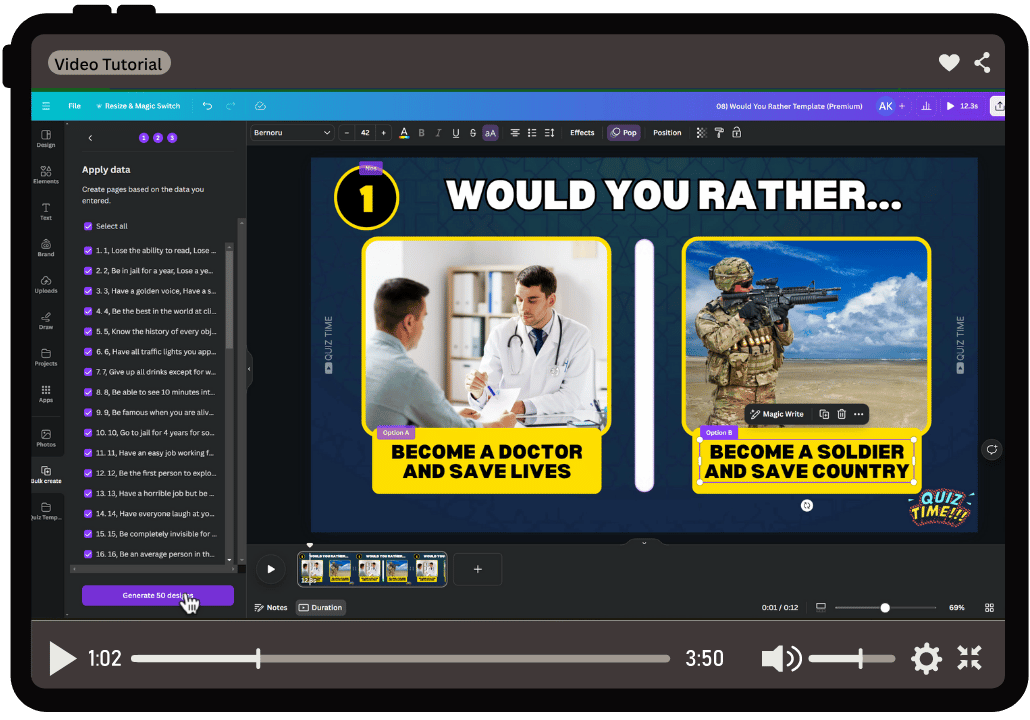Screen dimensions: 1030x720
Task: Add collaborator with plus icon
Action: (x=902, y=106)
